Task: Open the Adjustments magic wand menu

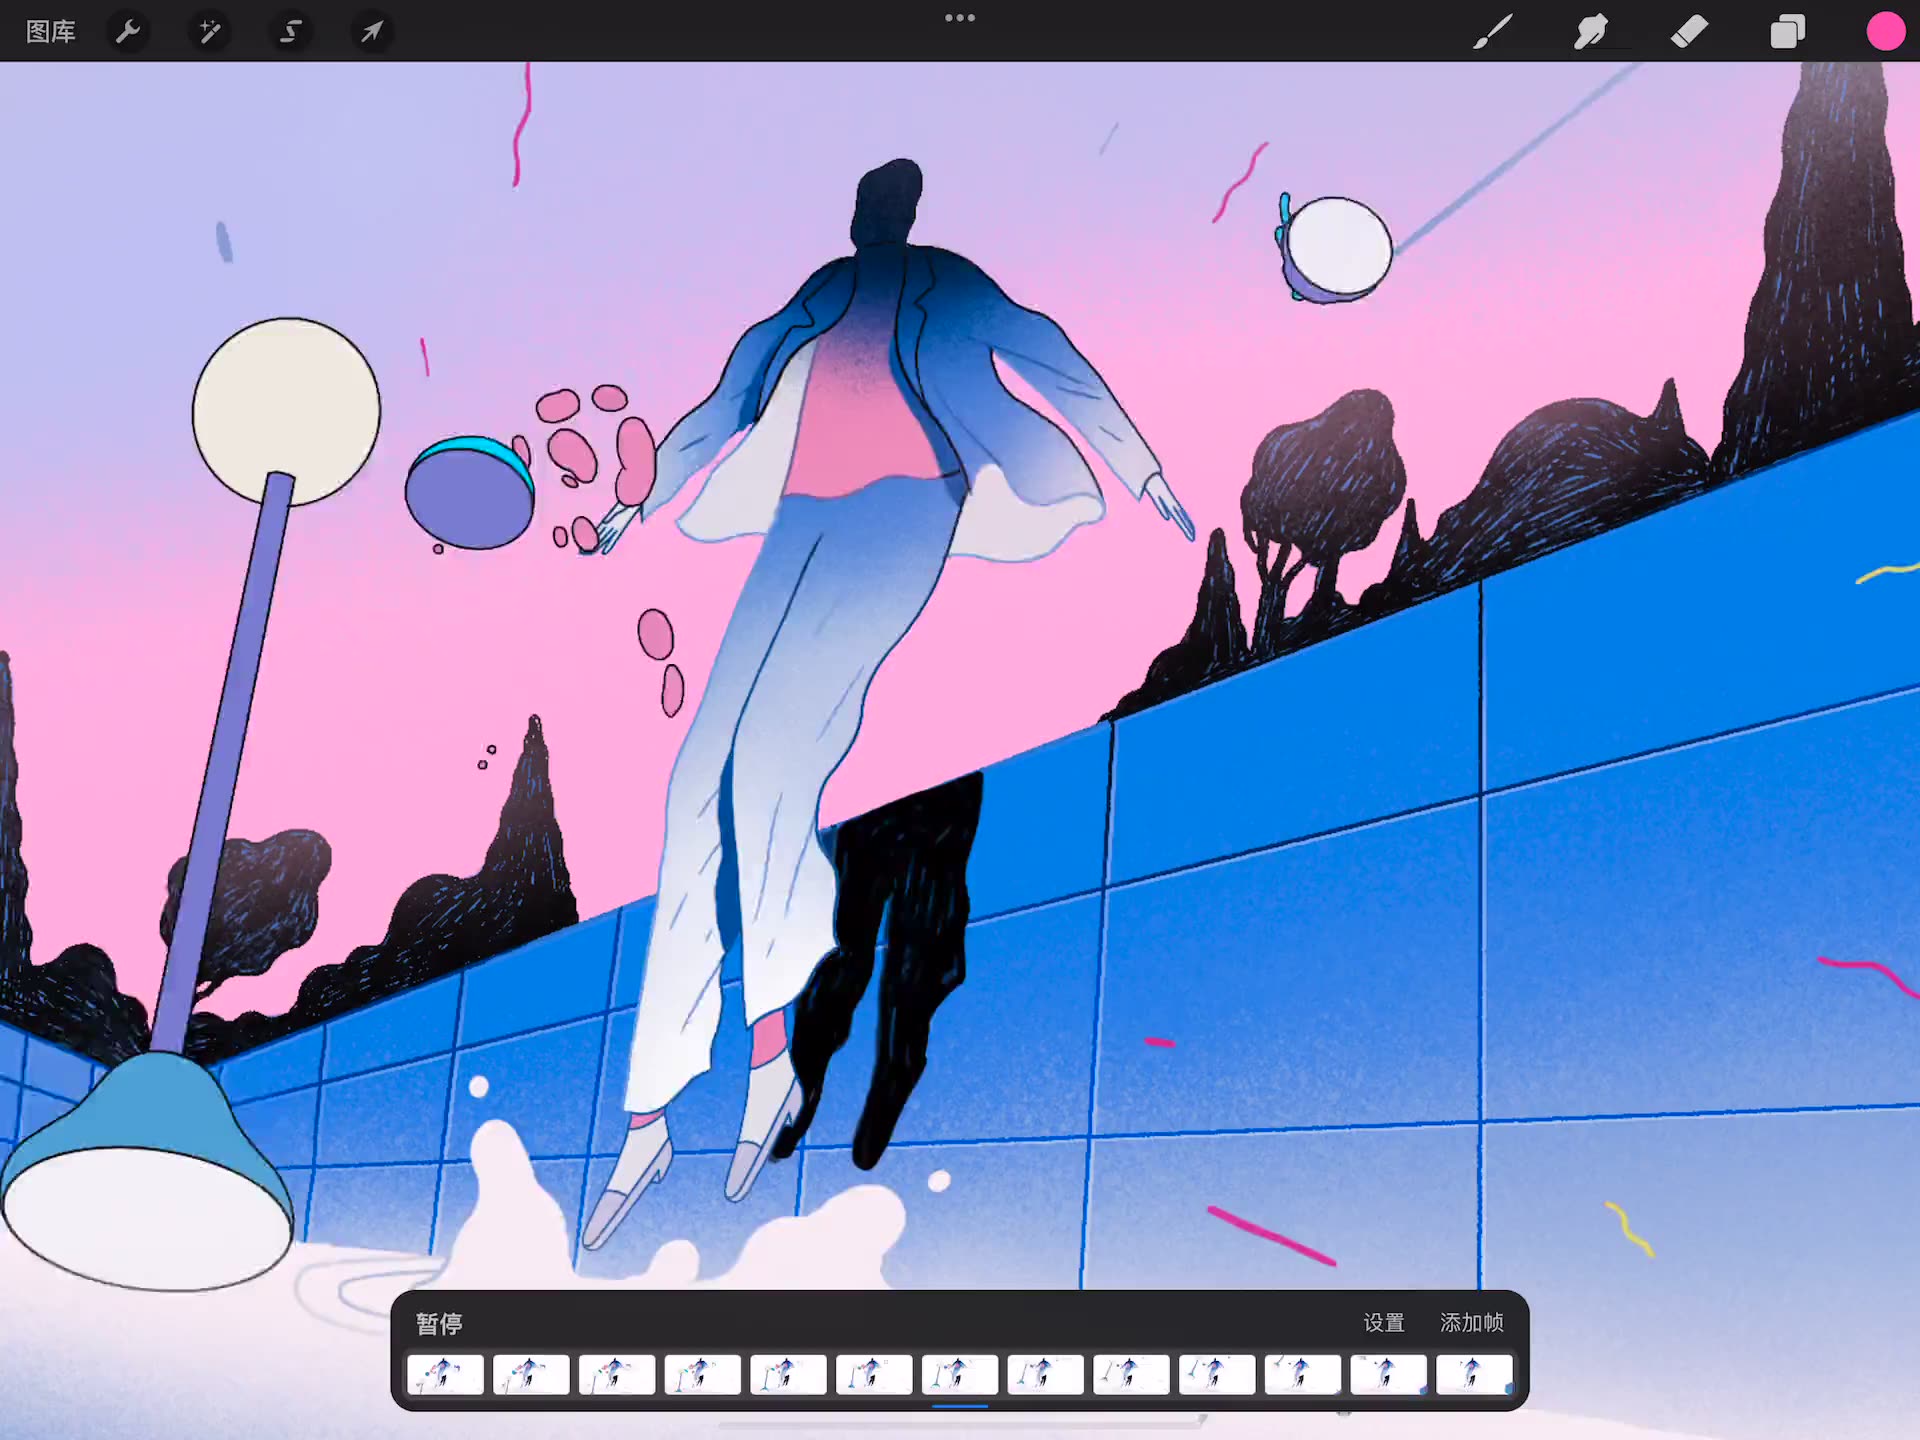Action: [210, 32]
